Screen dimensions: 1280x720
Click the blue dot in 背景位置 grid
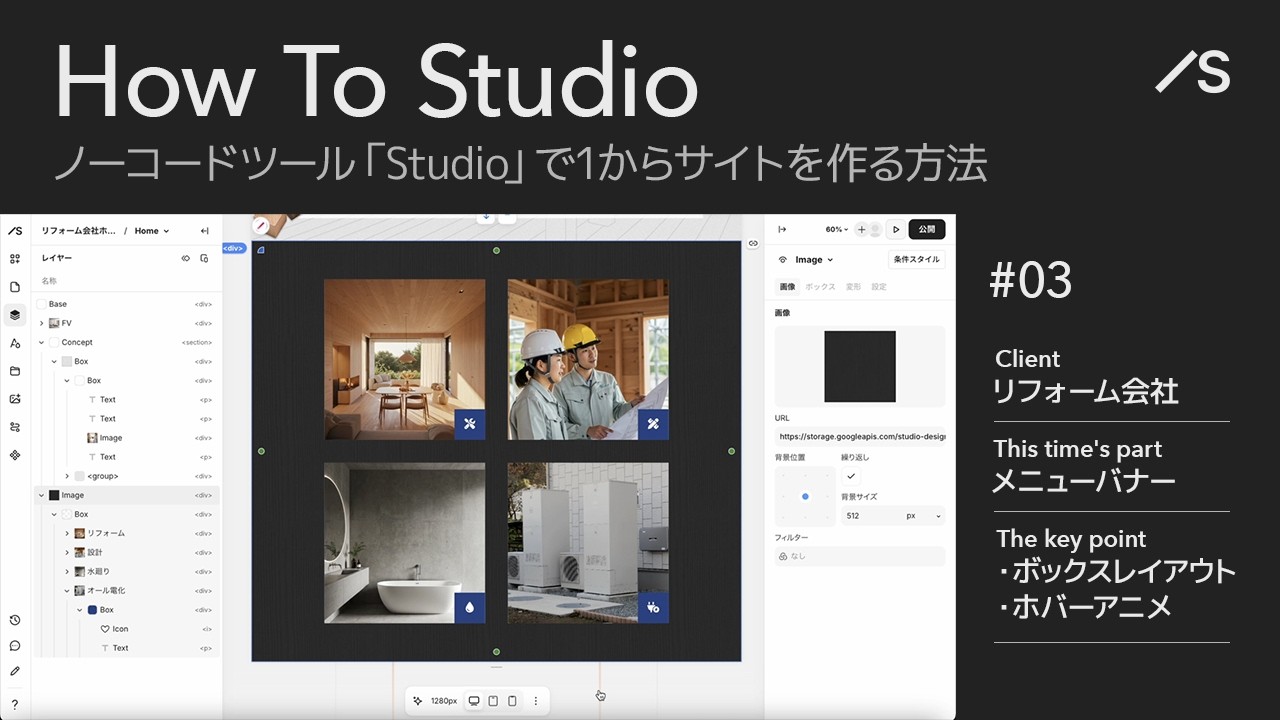[x=805, y=496]
